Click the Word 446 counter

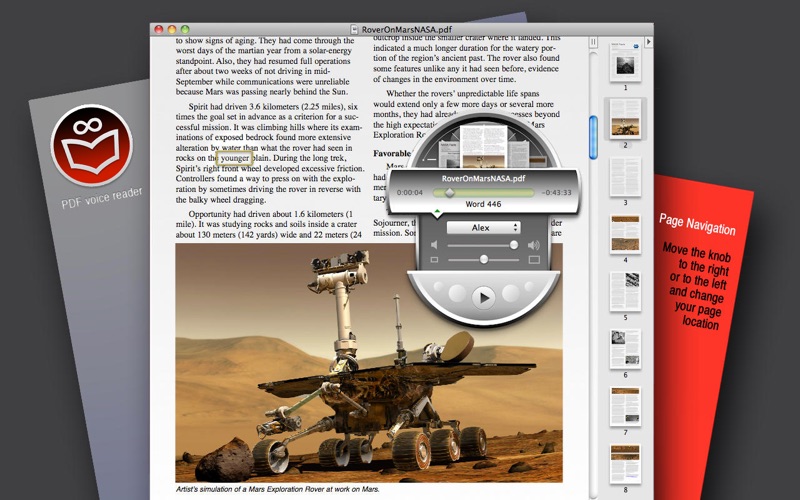(483, 204)
